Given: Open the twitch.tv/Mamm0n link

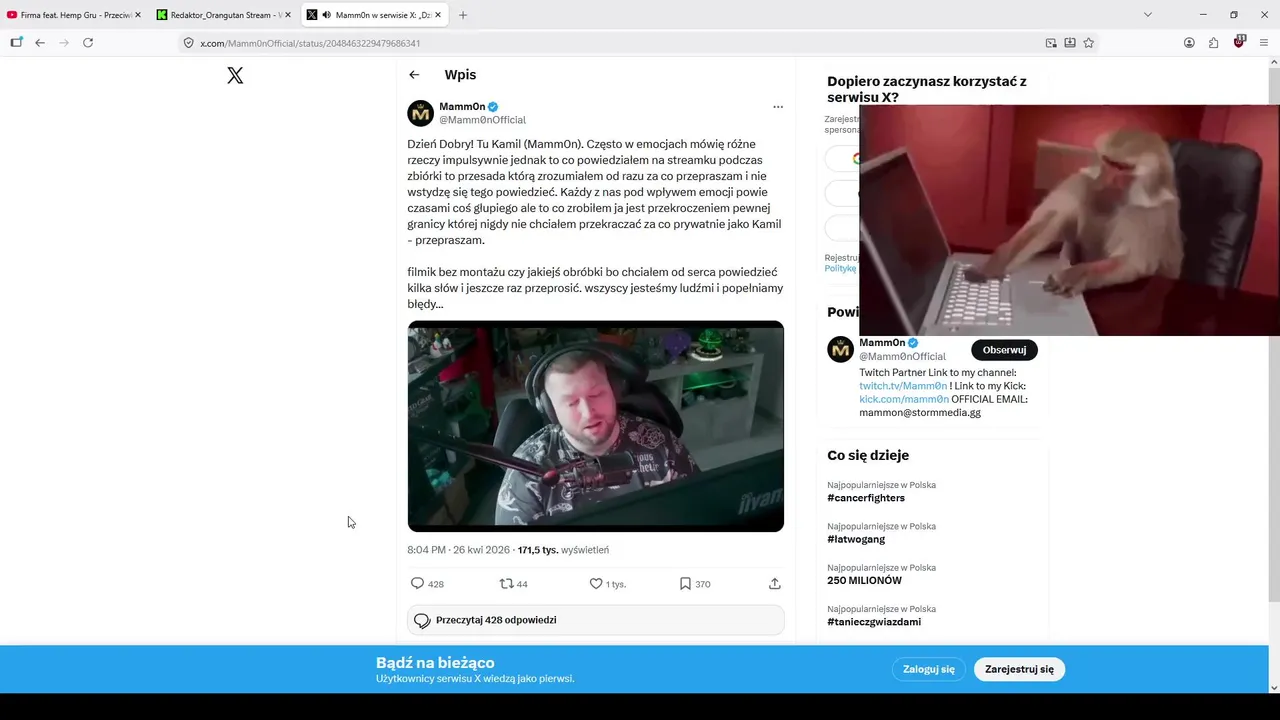Looking at the screenshot, I should click(903, 386).
